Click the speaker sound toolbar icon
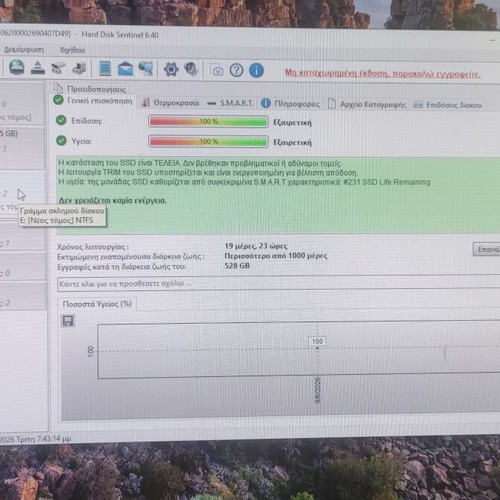Viewport: 500px width, 500px height. [191, 70]
